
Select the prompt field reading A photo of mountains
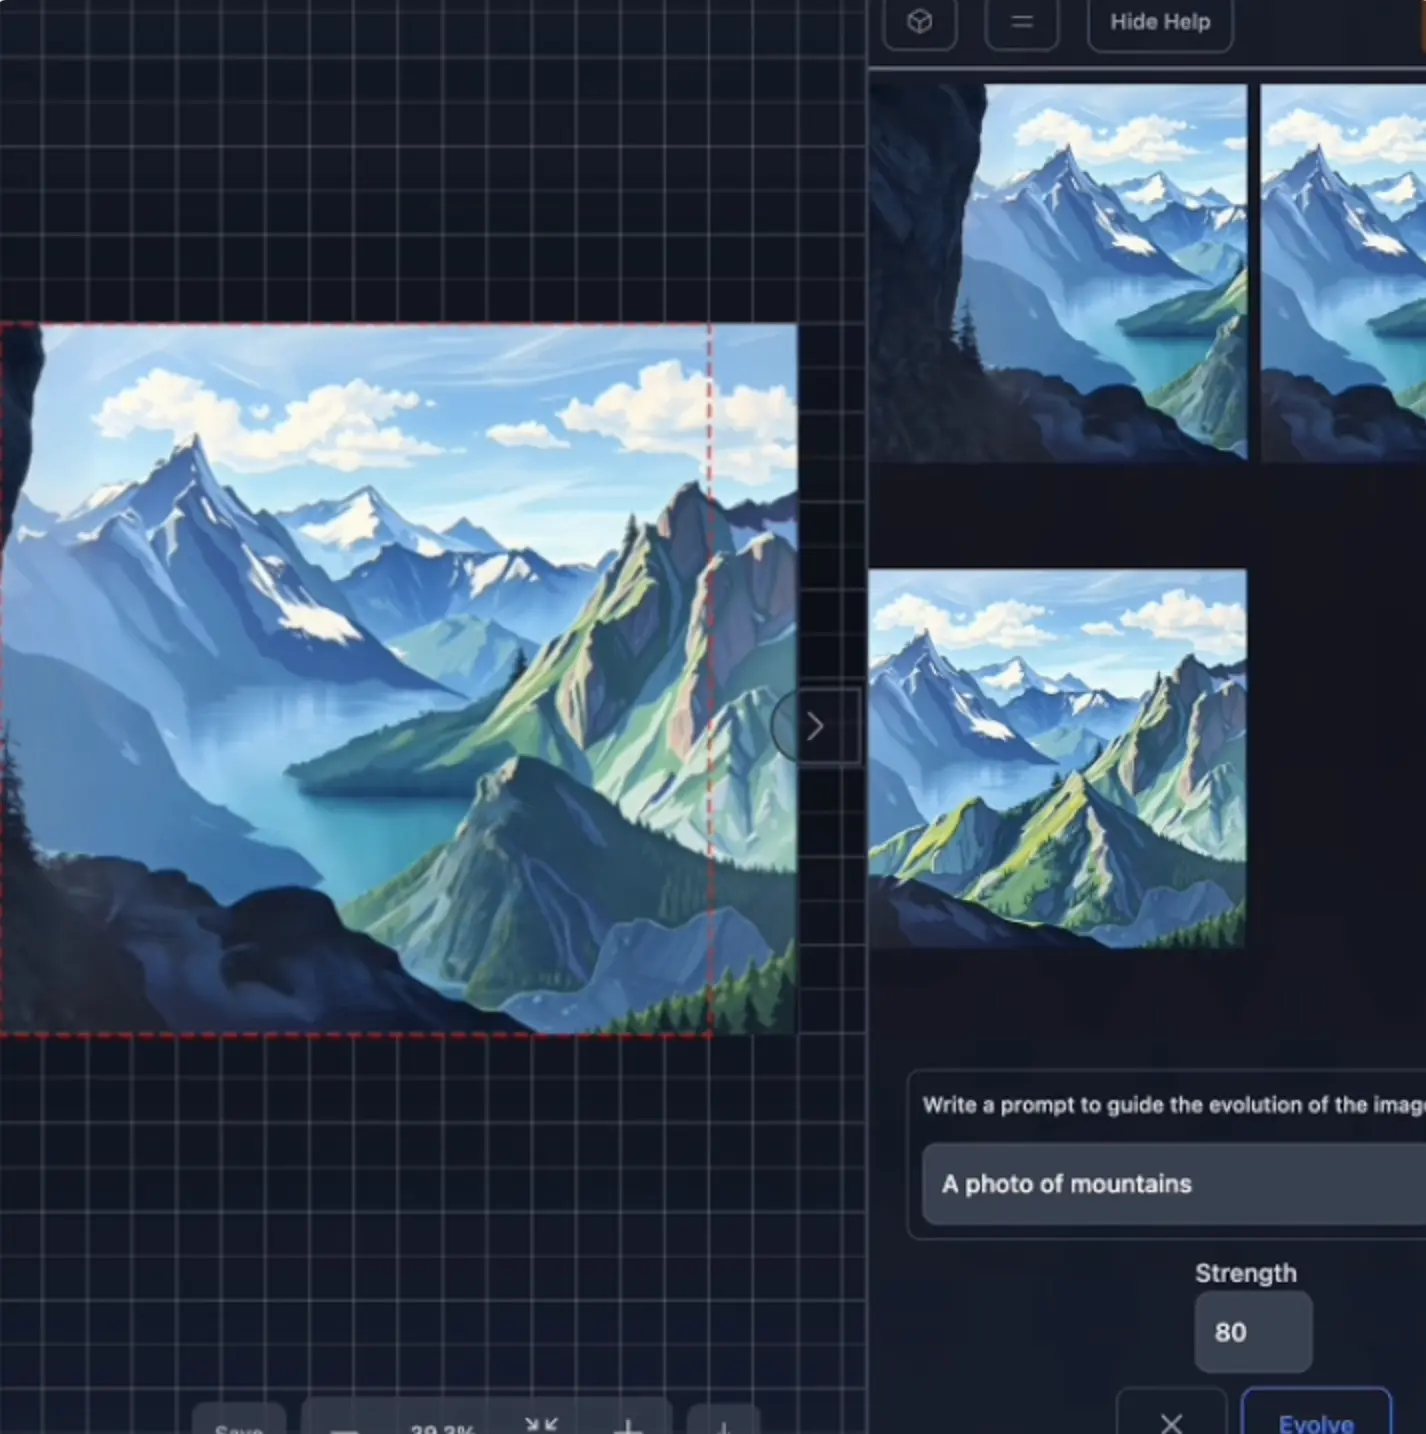pos(1170,1184)
